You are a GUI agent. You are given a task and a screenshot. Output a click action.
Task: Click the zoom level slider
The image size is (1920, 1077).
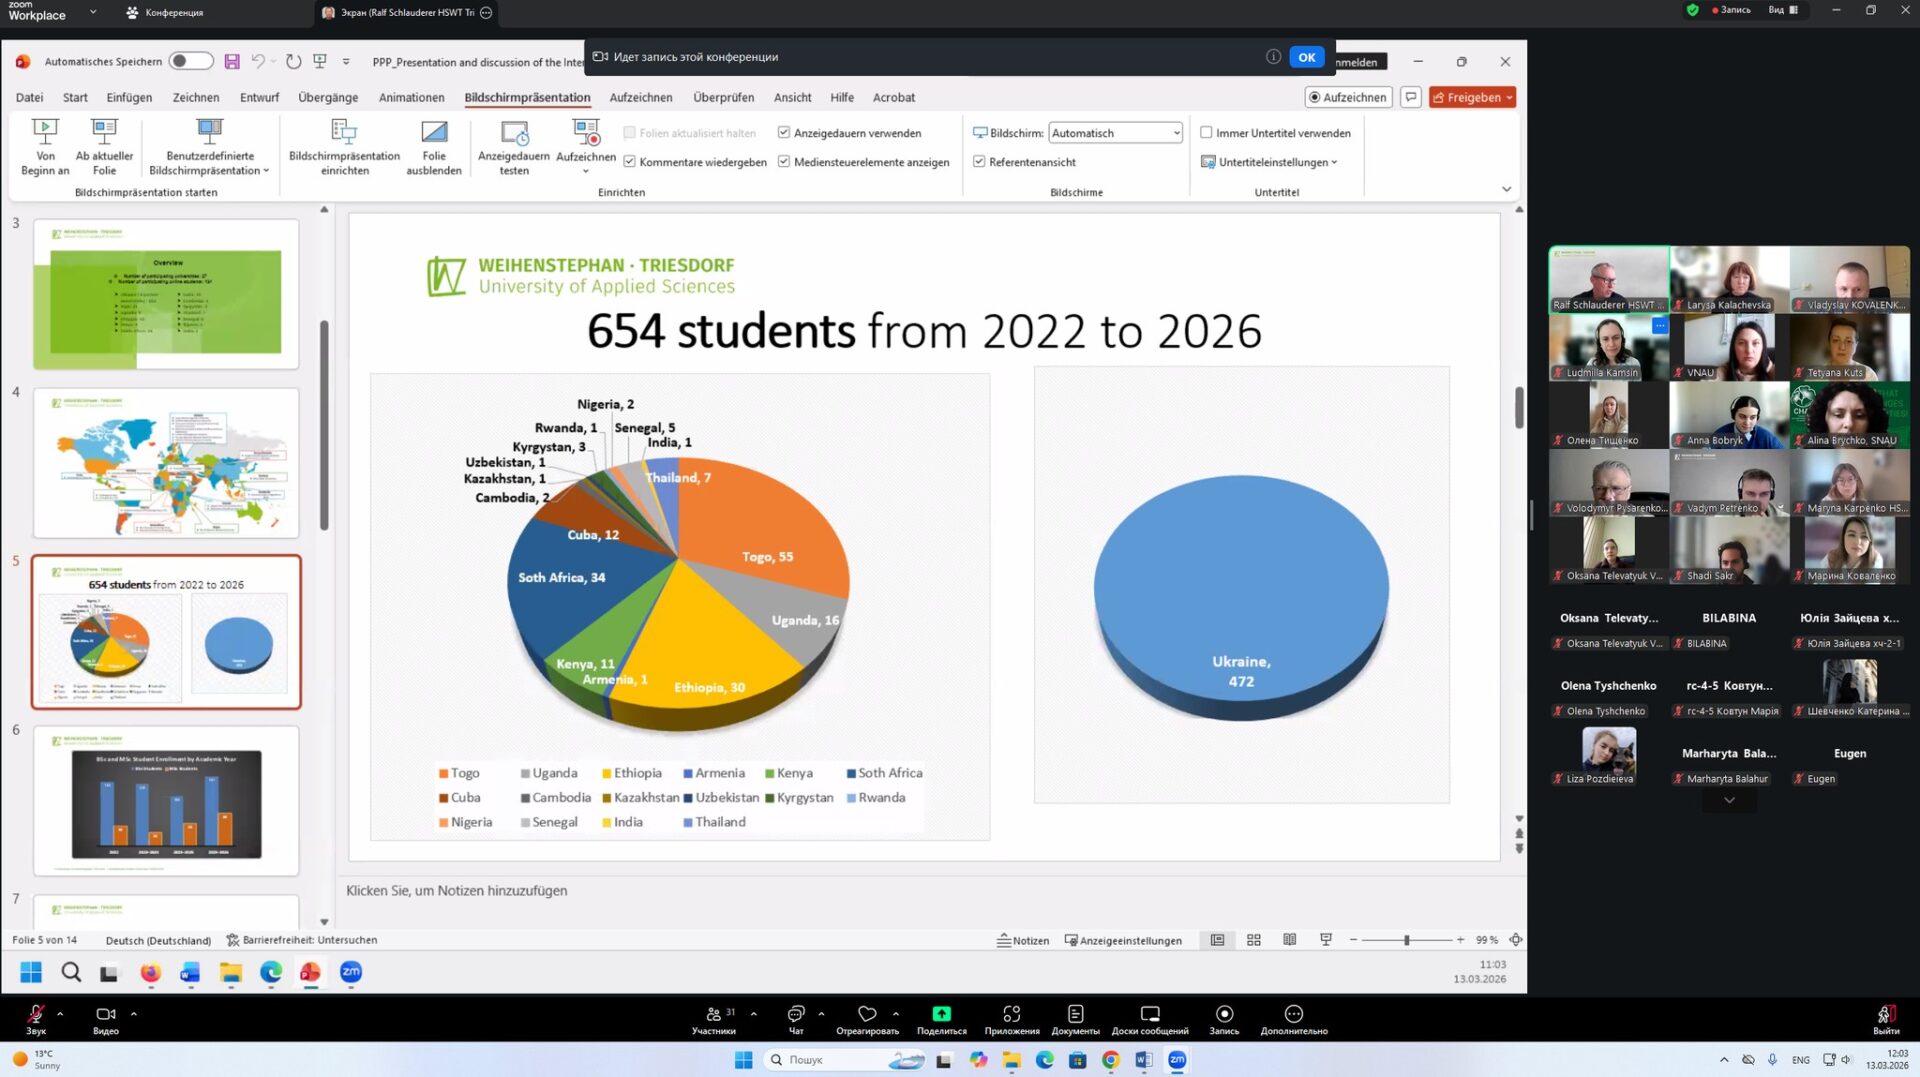tap(1406, 940)
